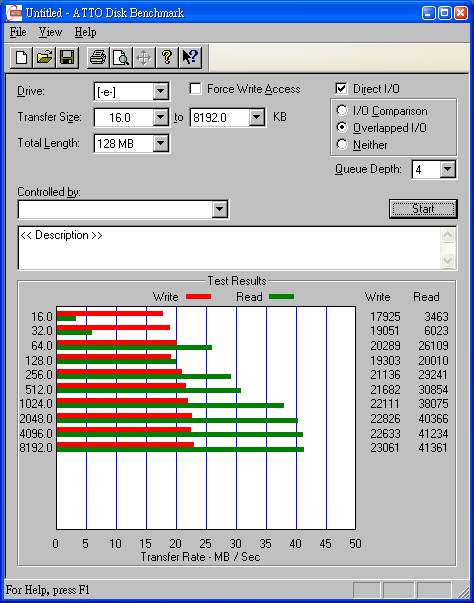The width and height of the screenshot is (474, 603).
Task: Click the Maximize window button
Action: 445,13
